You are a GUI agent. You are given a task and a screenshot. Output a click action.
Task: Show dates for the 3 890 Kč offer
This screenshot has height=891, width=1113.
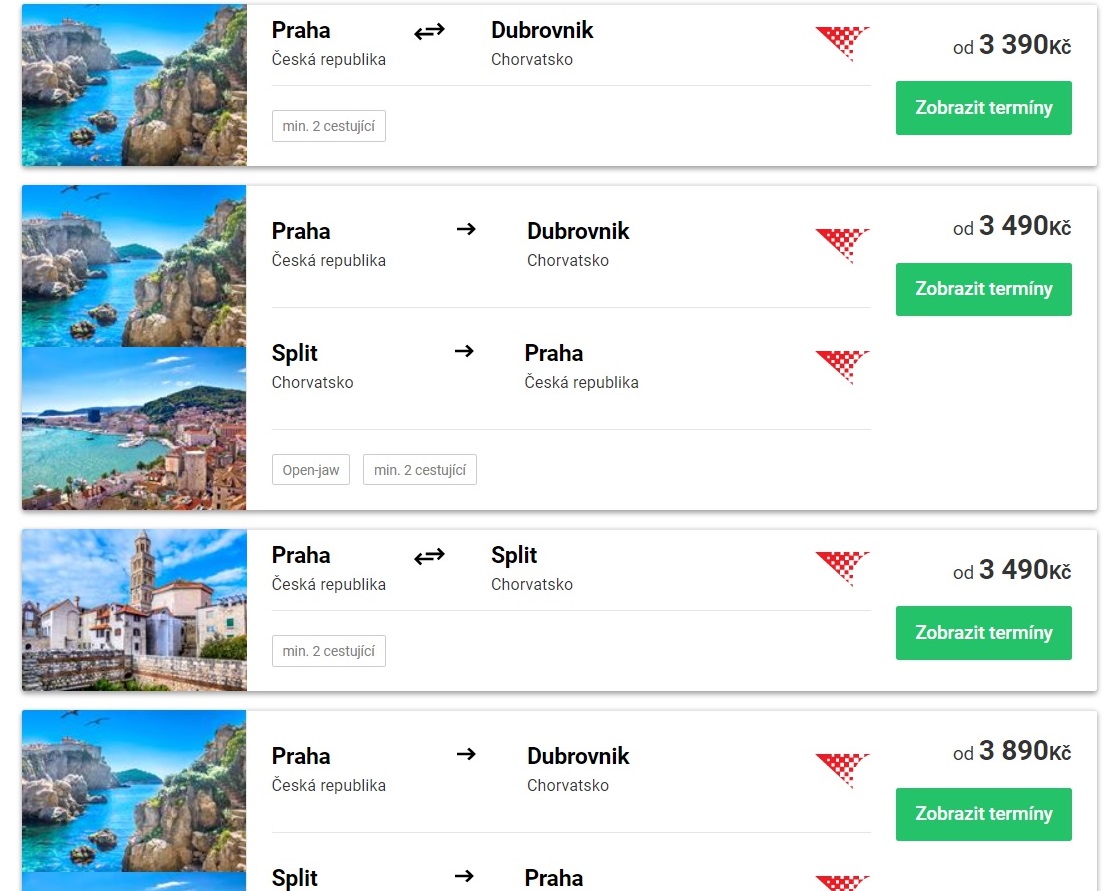(983, 814)
